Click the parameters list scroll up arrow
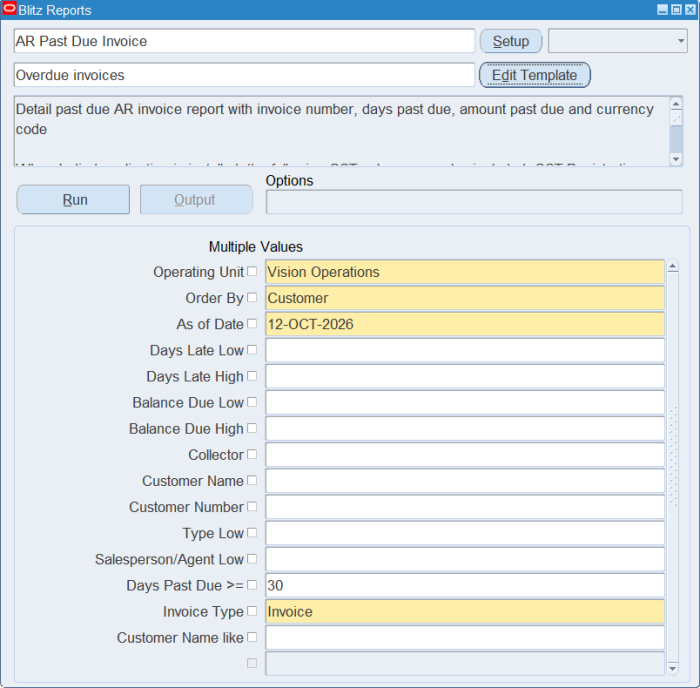Viewport: 700px width, 688px height. pos(673,267)
